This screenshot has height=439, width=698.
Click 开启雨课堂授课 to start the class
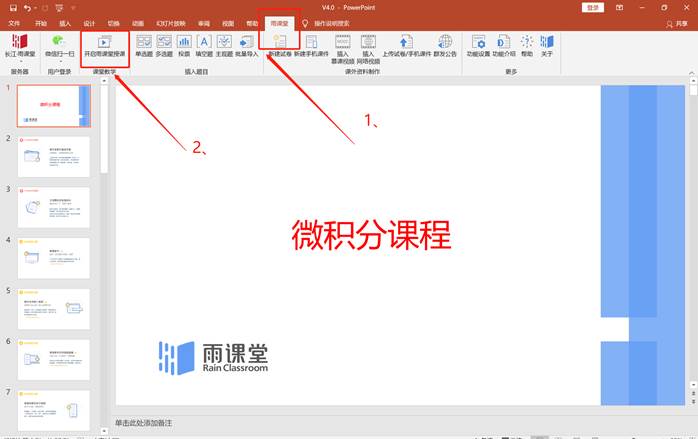point(105,47)
